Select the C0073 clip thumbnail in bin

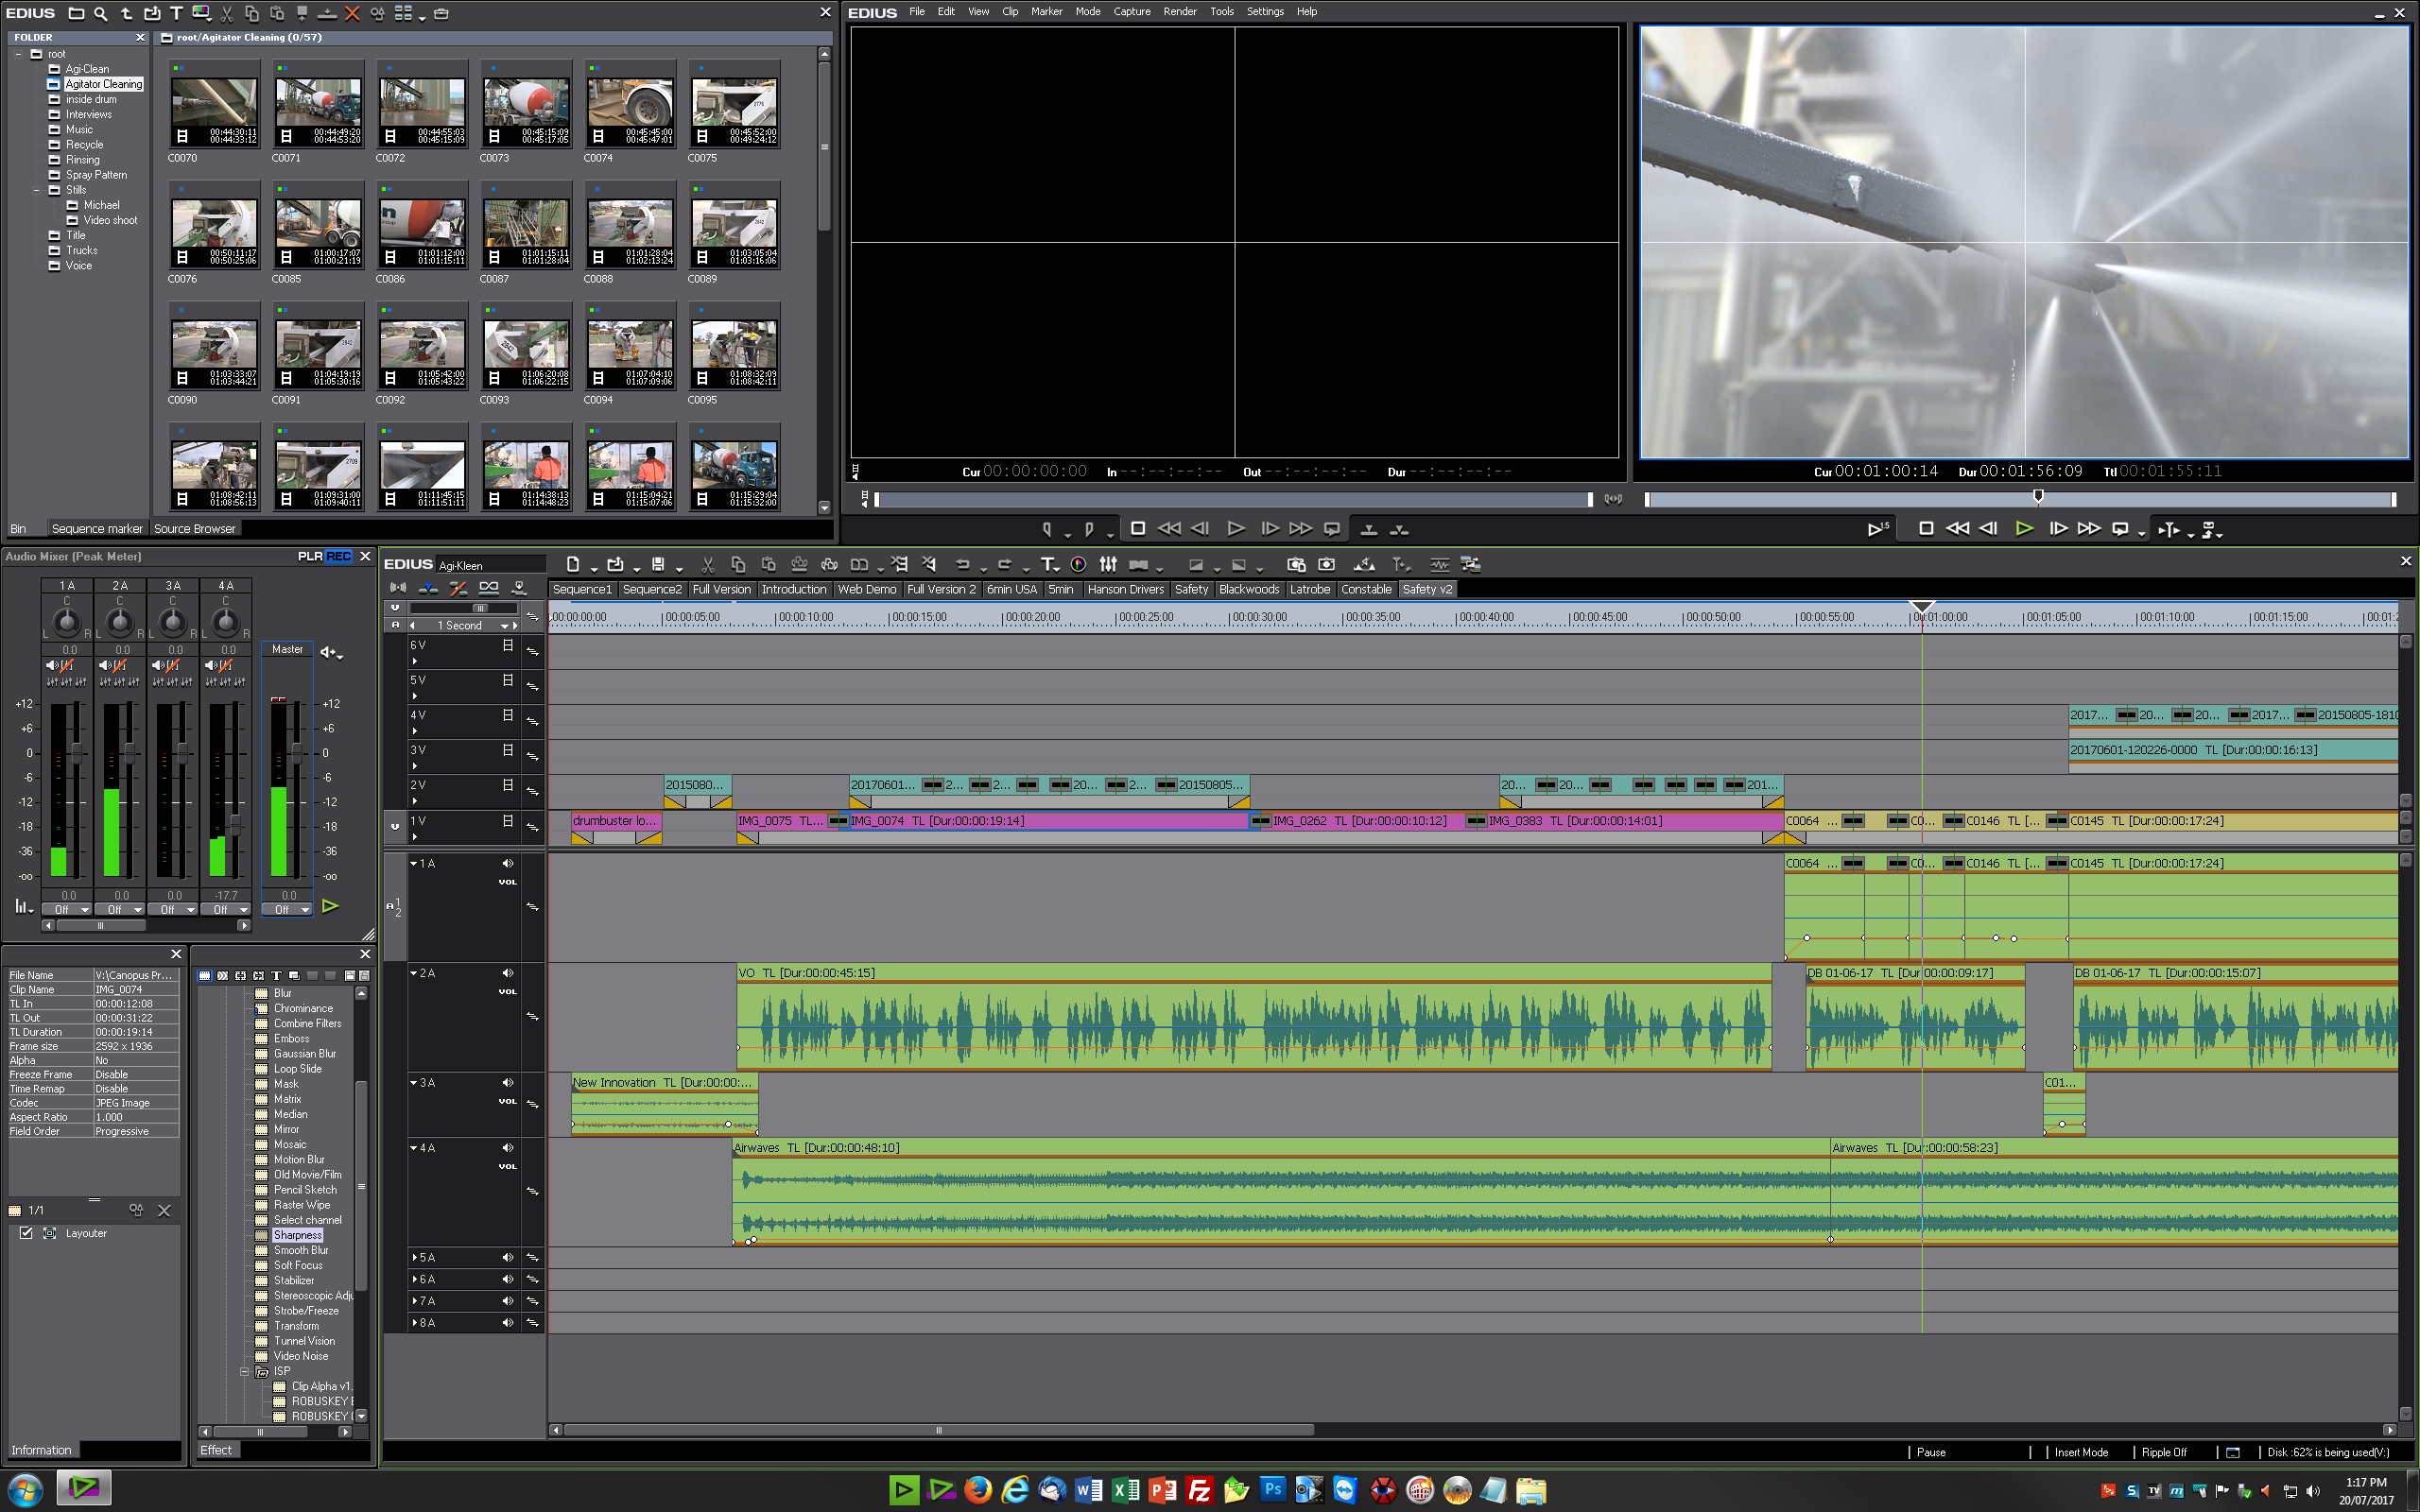(526, 105)
